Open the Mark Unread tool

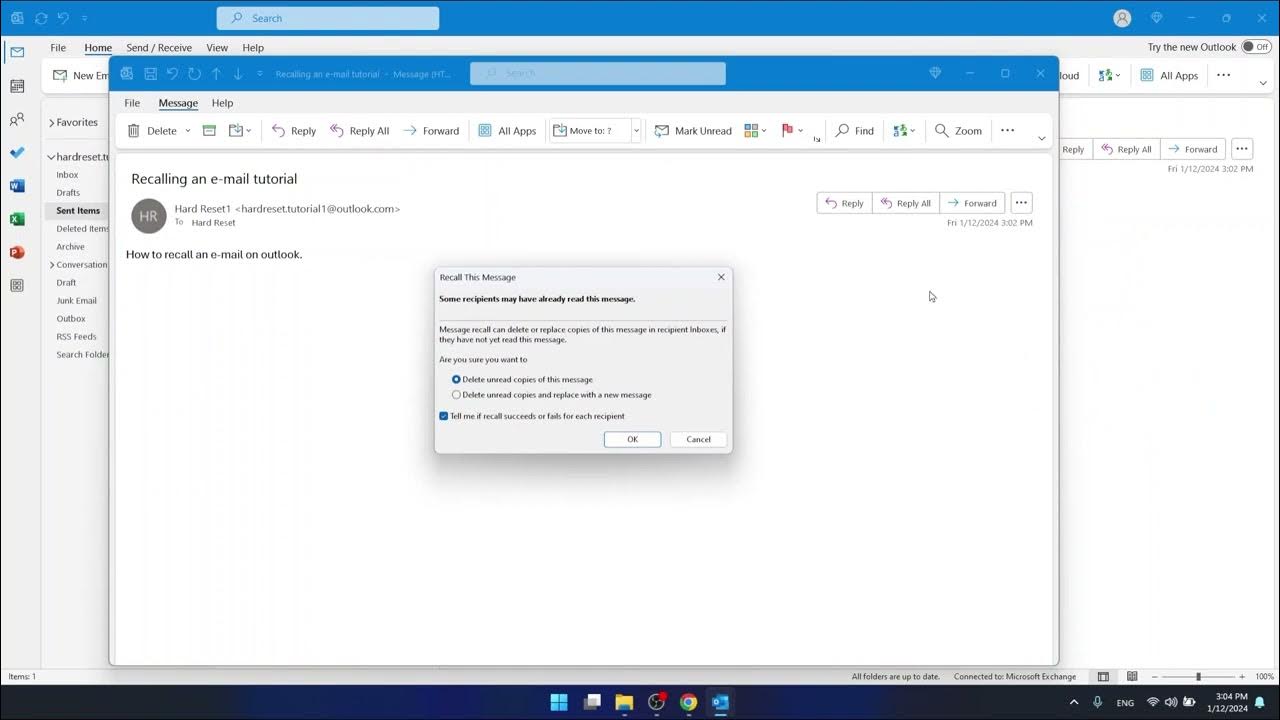point(693,130)
